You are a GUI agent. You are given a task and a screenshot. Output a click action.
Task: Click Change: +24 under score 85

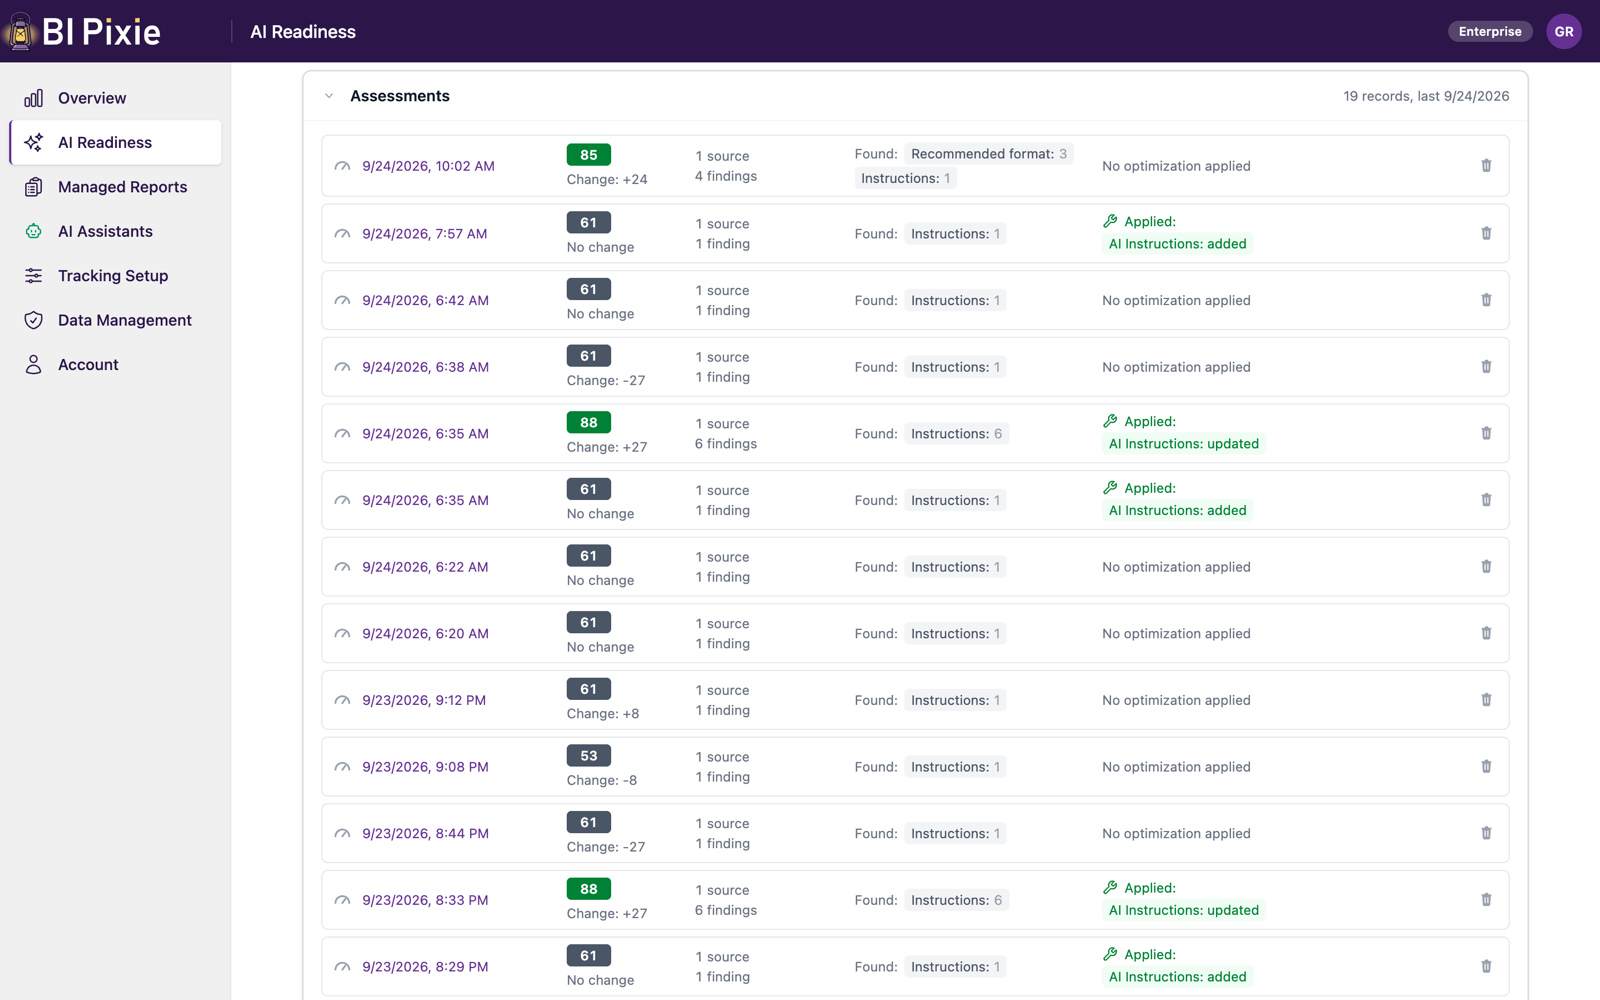tap(607, 180)
